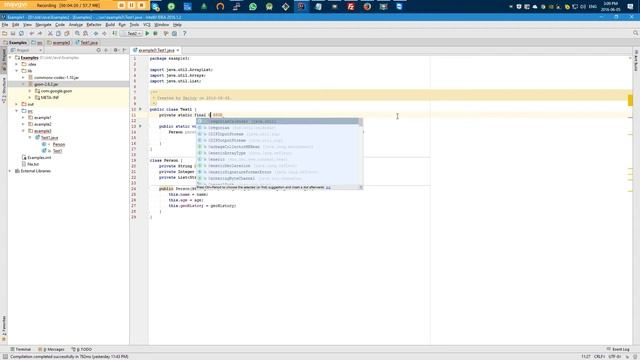This screenshot has width=640, height=360.
Task: Click src in the navigation breadcrumb
Action: click(x=37, y=42)
